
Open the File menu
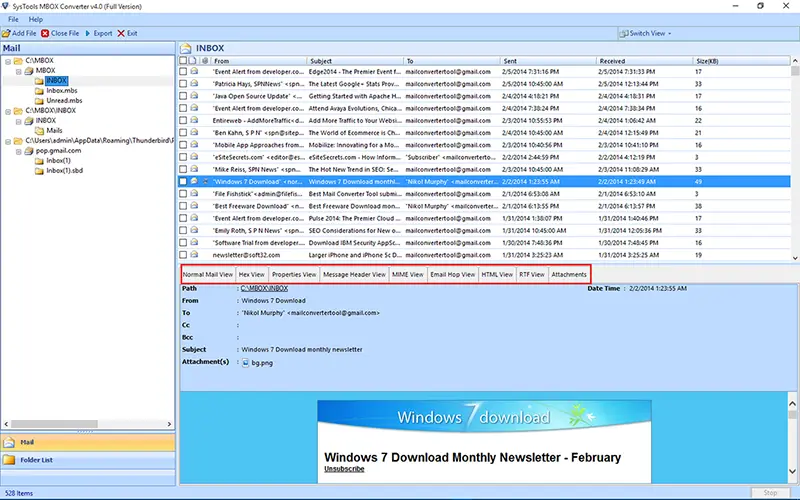13,19
